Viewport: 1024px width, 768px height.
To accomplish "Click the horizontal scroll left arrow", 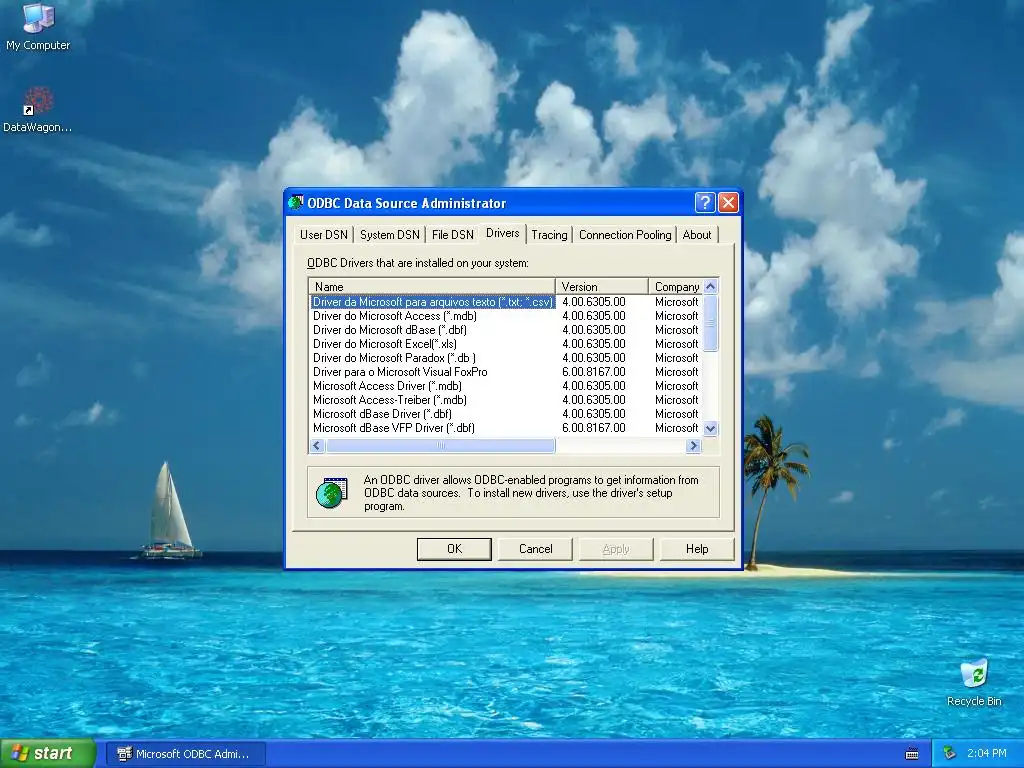I will coord(317,445).
